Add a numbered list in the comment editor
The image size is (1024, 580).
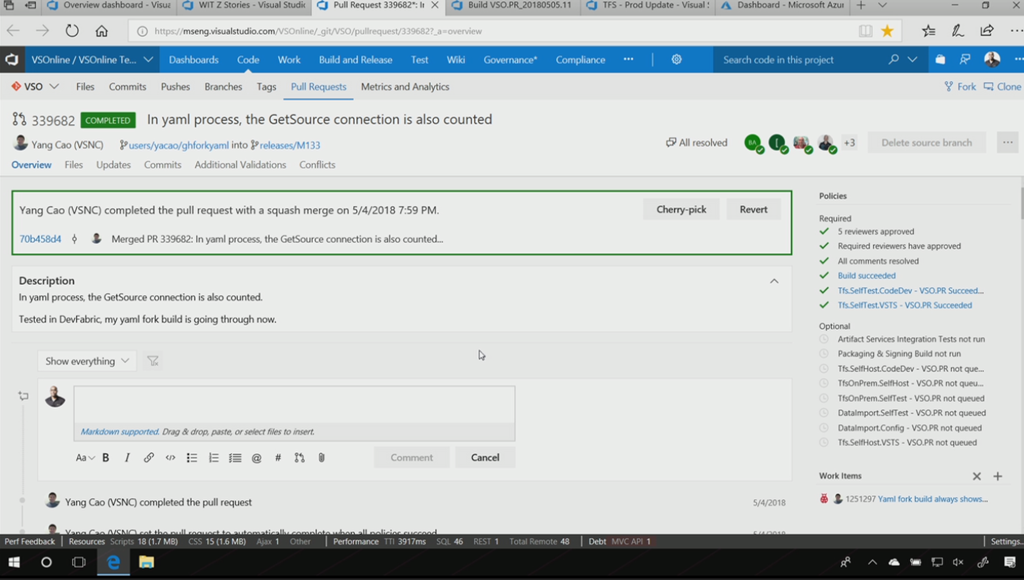pos(214,458)
